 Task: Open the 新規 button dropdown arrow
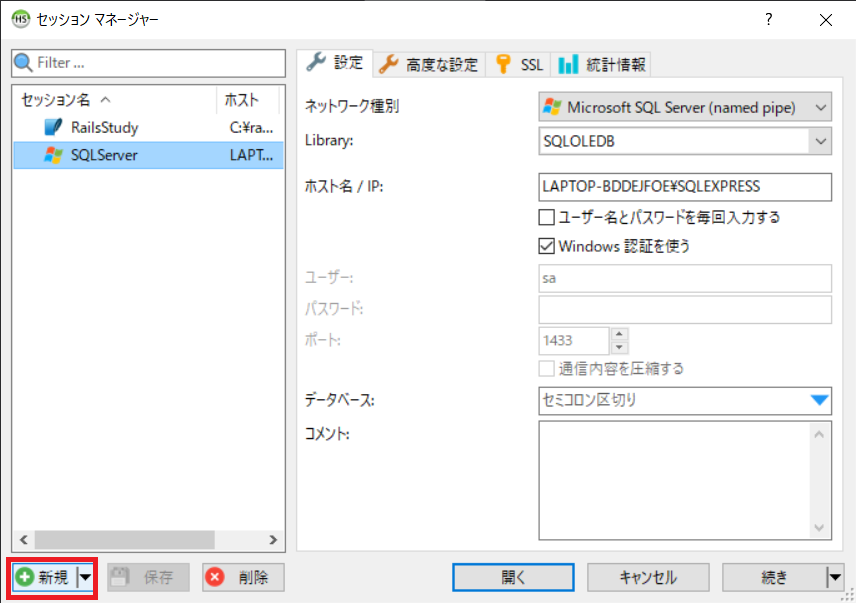85,577
